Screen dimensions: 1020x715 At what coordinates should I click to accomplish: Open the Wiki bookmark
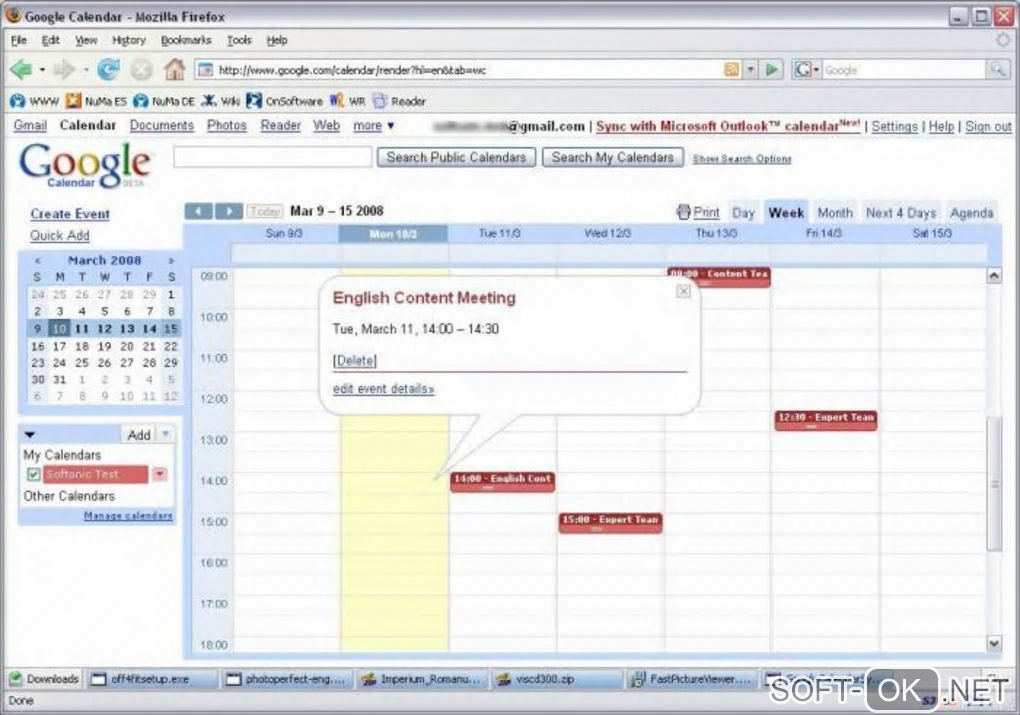[x=221, y=101]
